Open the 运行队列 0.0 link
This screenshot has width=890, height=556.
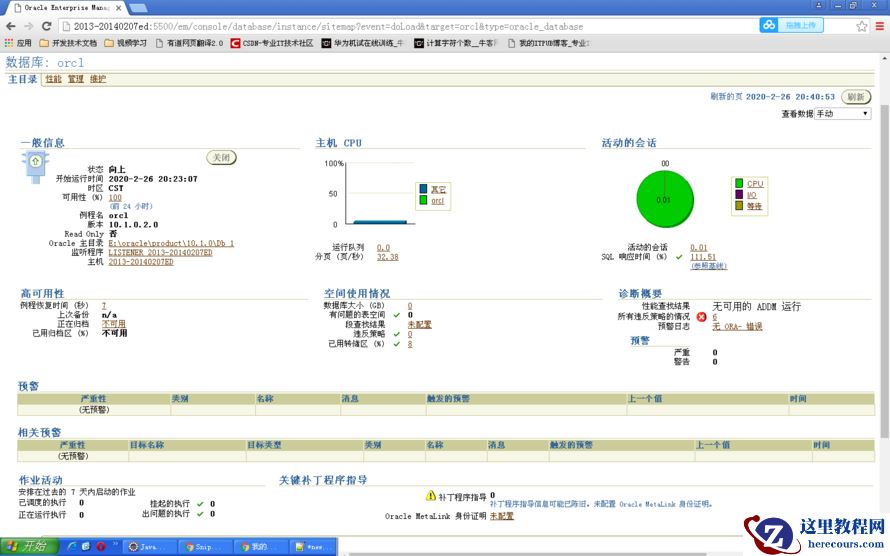[383, 247]
